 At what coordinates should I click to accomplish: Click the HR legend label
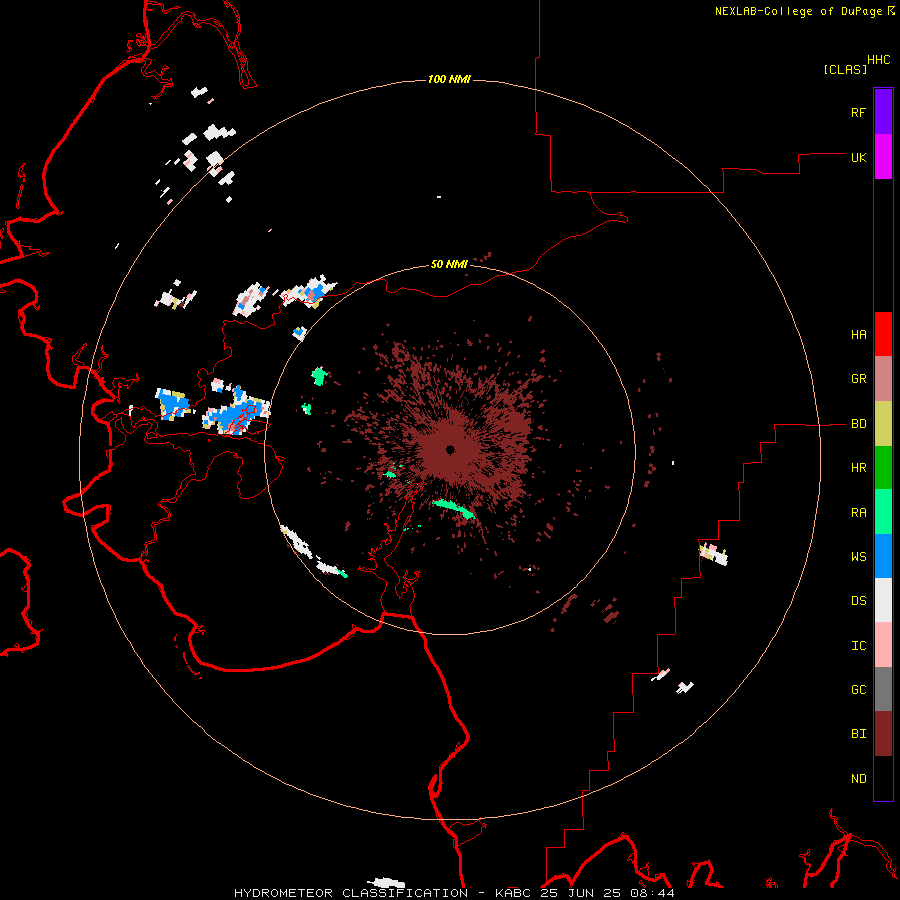pyautogui.click(x=858, y=468)
